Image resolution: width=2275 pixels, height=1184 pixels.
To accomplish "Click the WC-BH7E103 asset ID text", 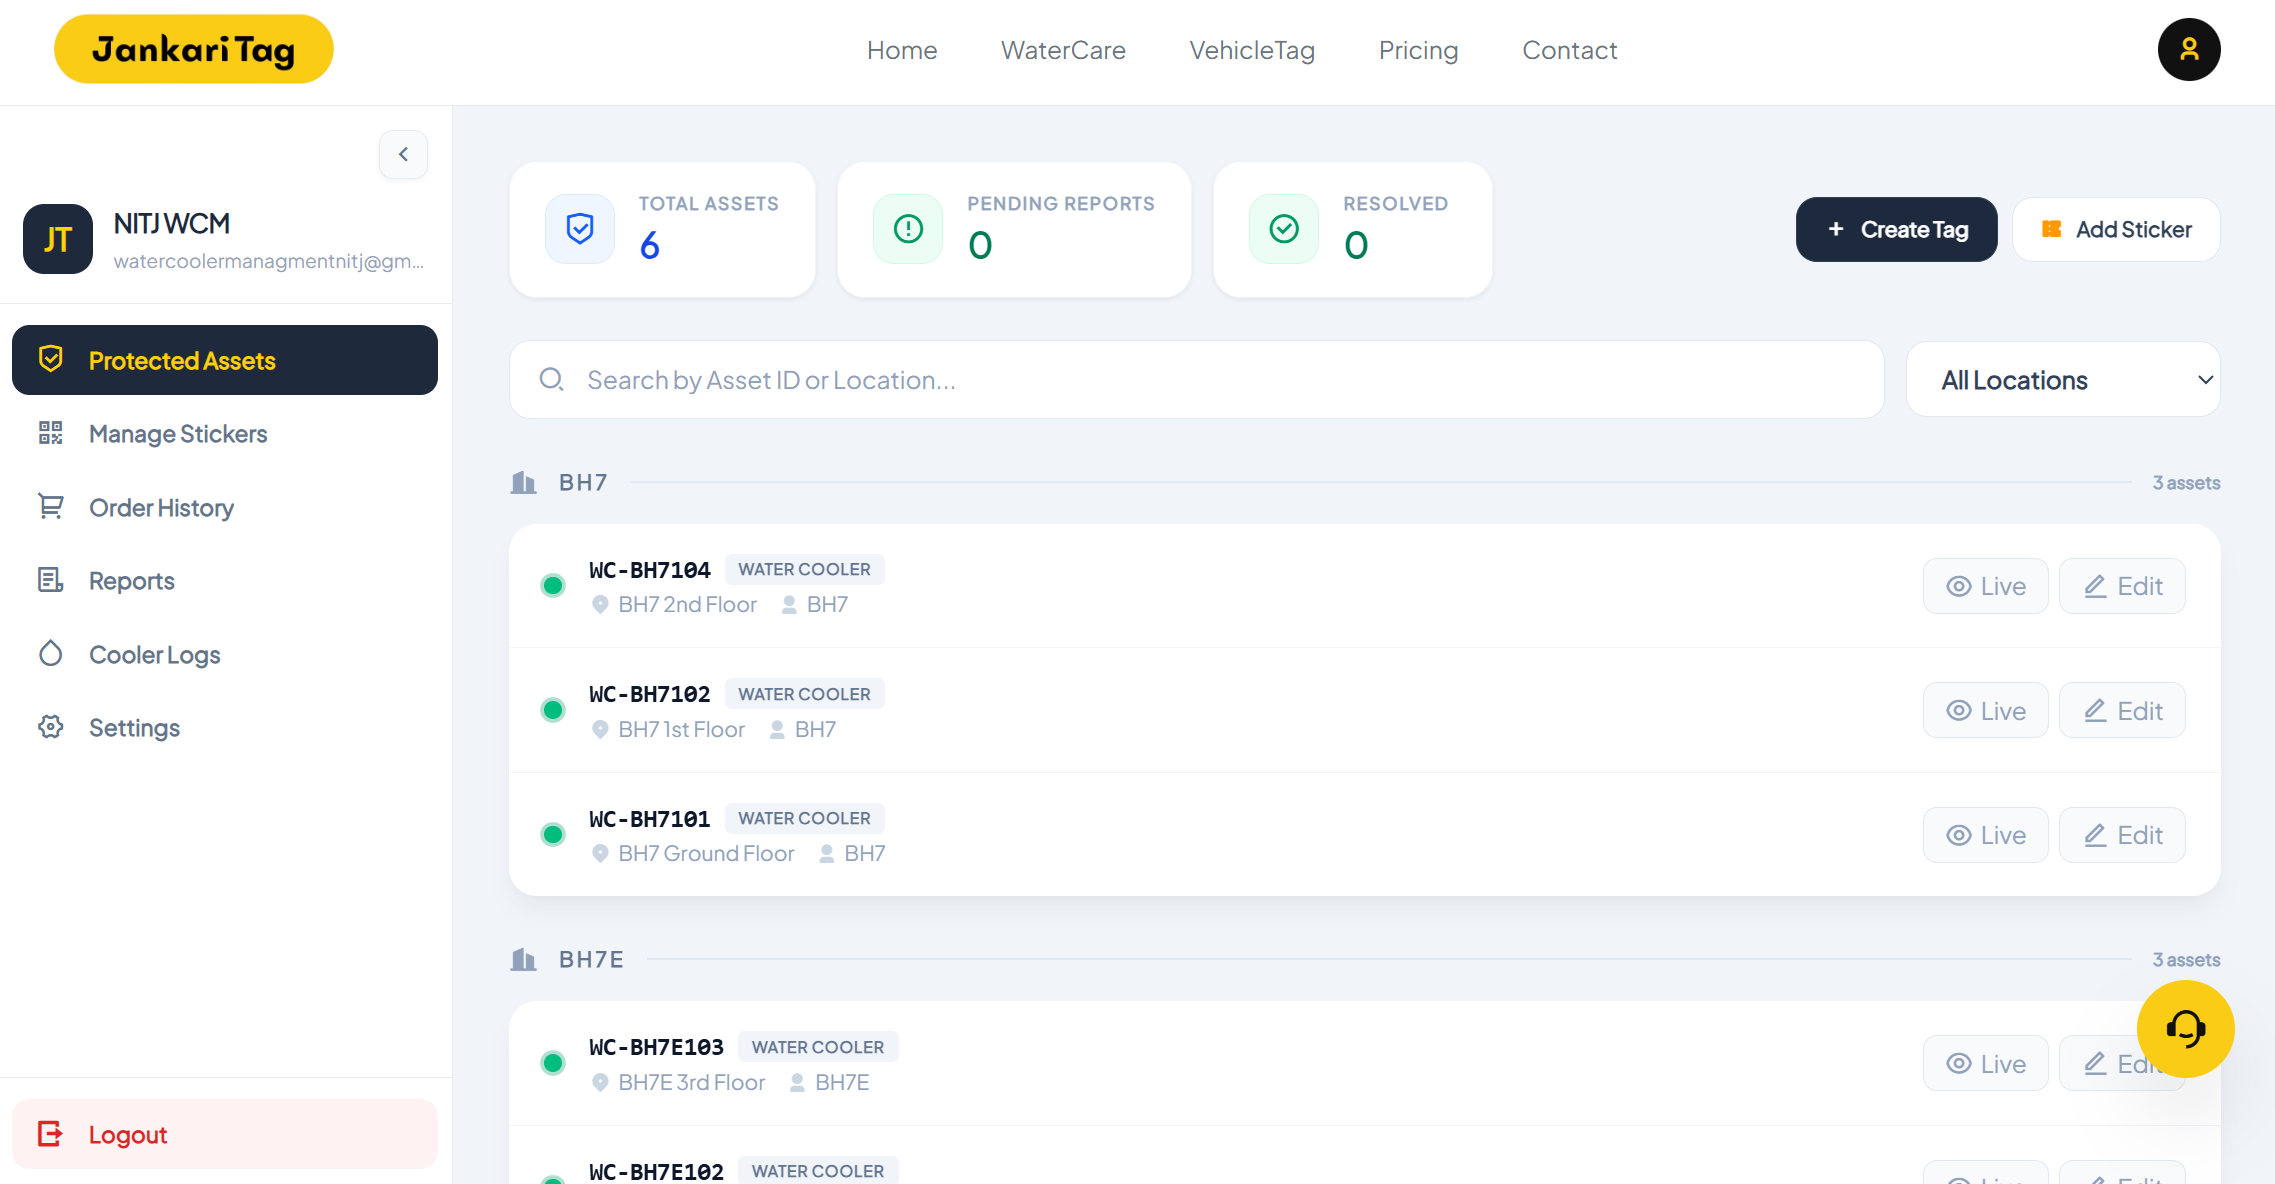I will tap(656, 1047).
